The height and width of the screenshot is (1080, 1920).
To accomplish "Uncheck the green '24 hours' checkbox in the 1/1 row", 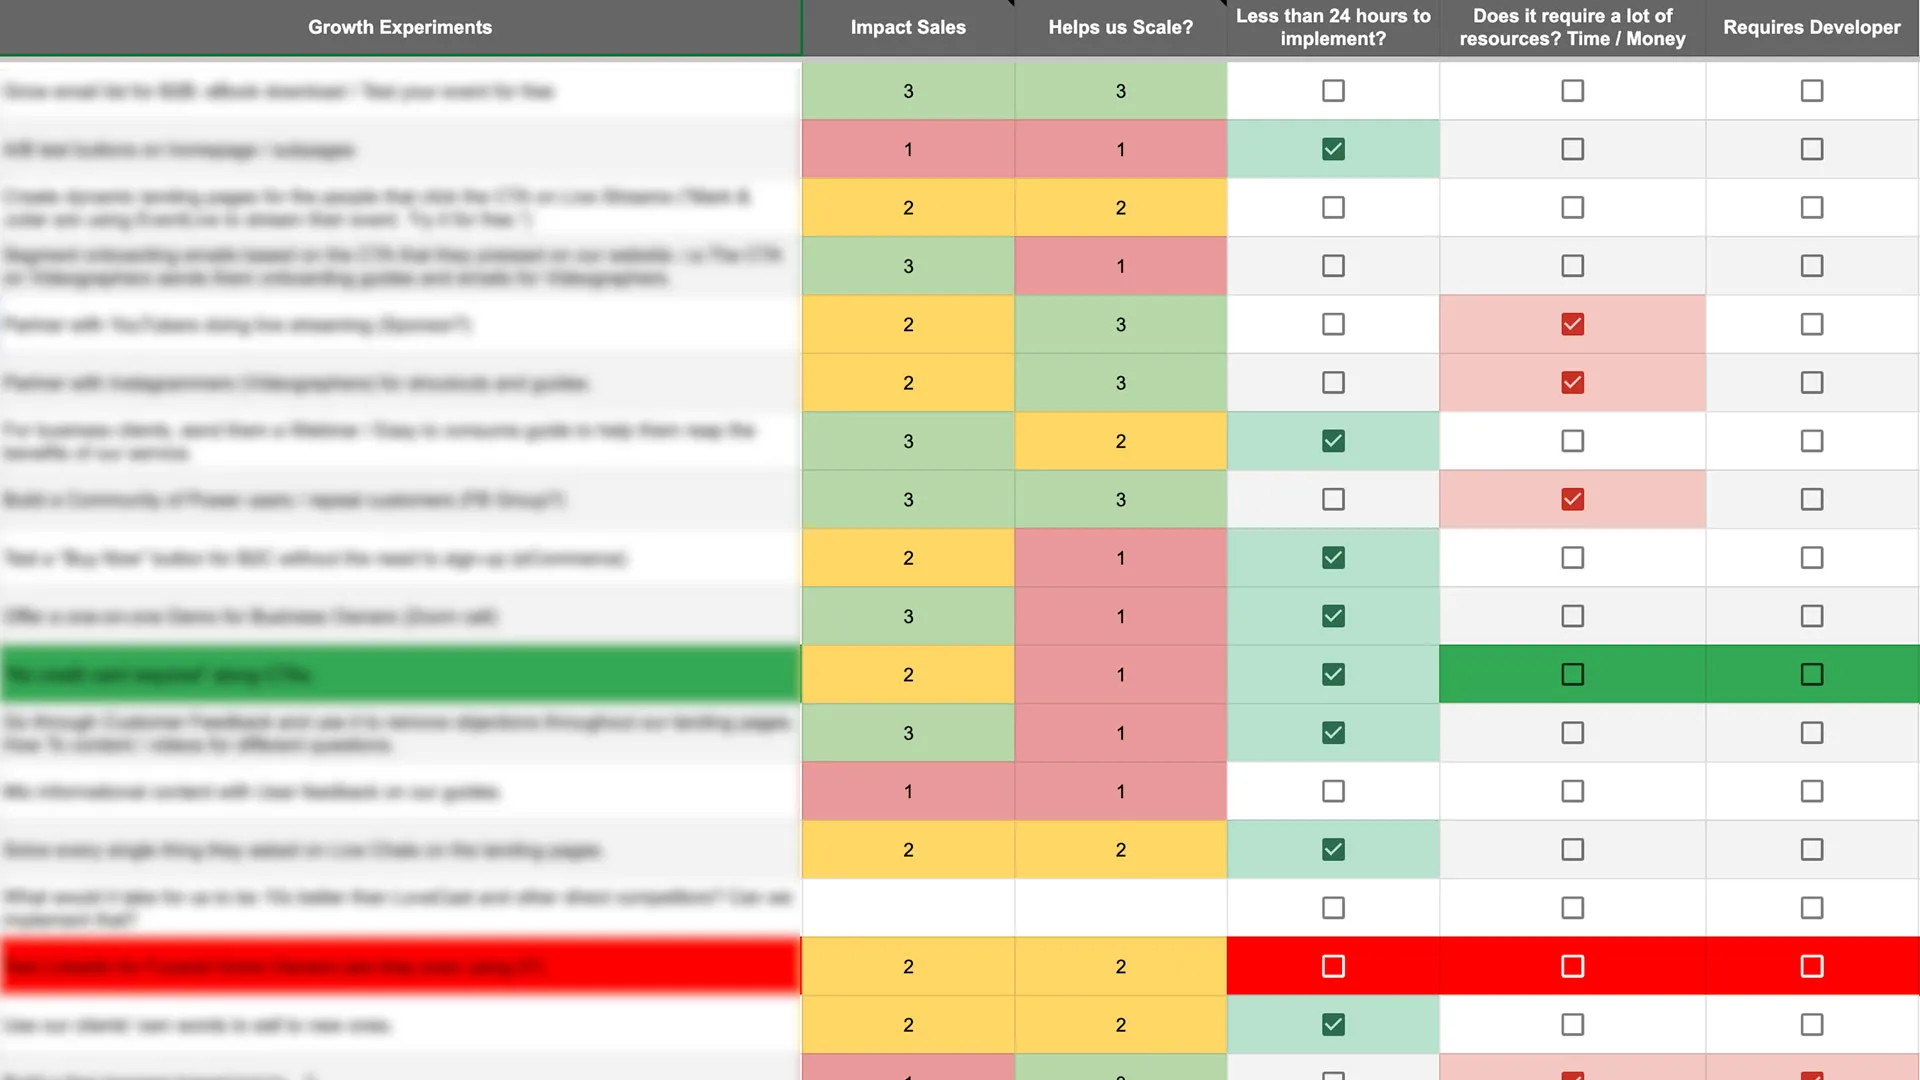I will click(1333, 149).
